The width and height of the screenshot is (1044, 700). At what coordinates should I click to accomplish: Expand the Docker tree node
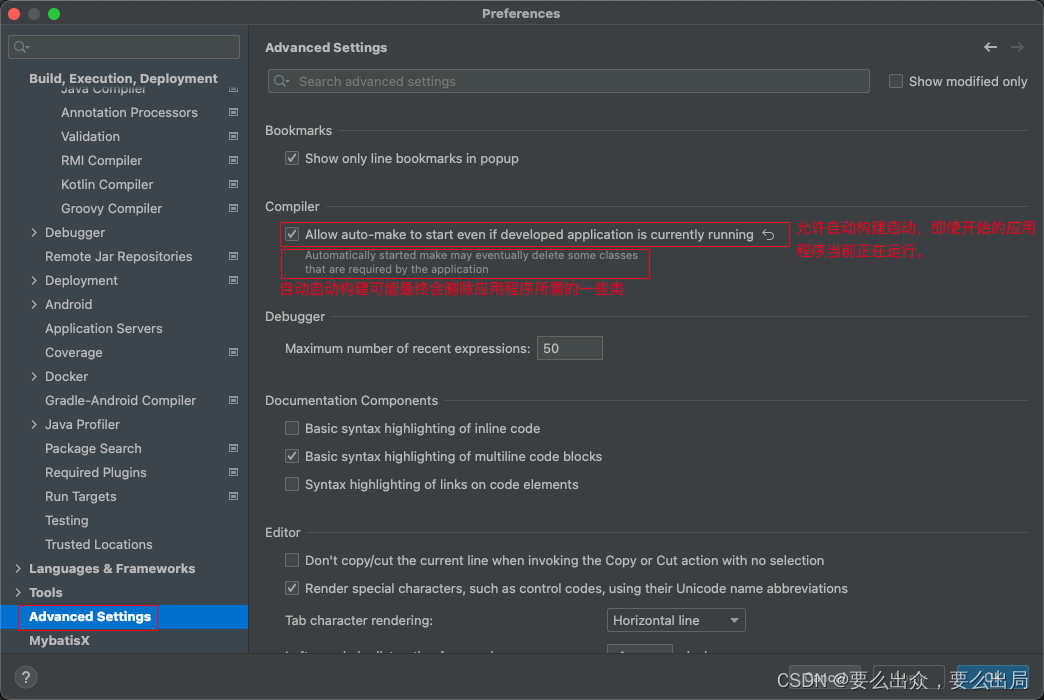pos(34,376)
